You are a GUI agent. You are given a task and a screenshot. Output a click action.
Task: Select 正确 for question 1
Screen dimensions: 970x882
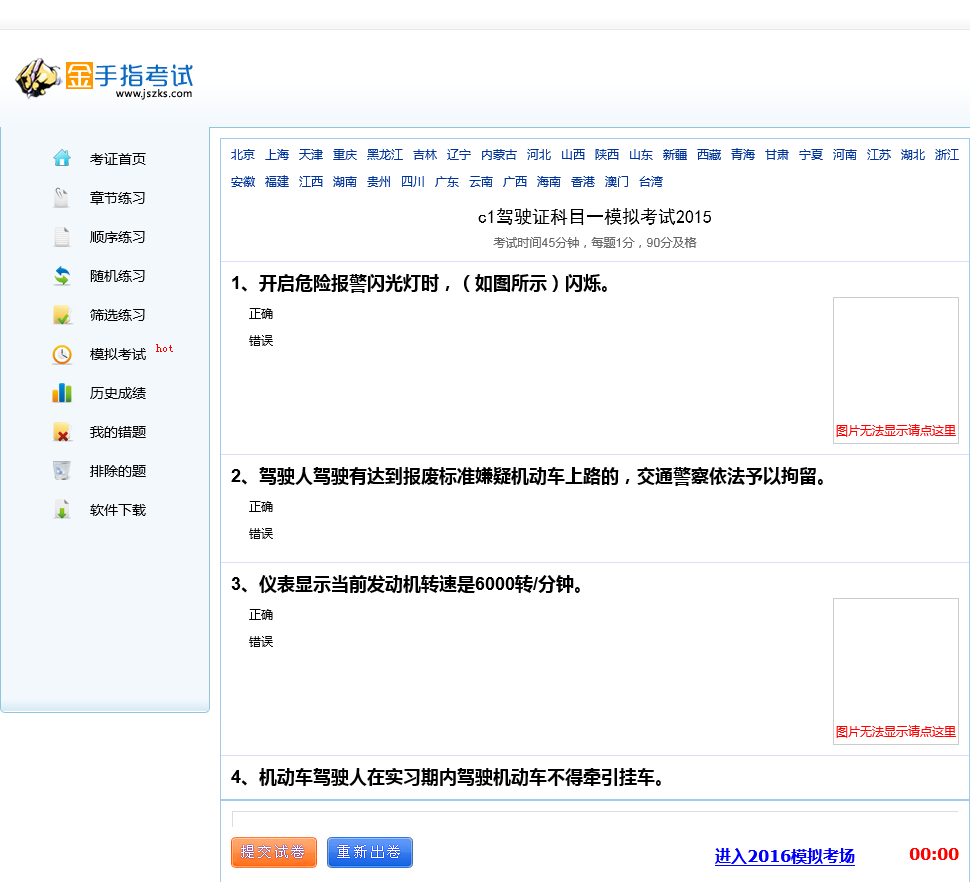(x=260, y=314)
